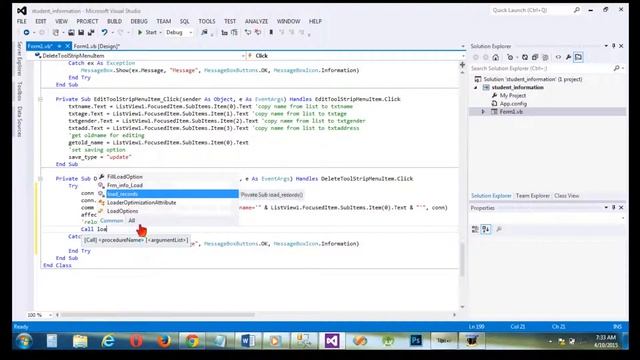Switch to the Form1.vb [Design] tab
Image resolution: width=640 pixels, height=360 pixels.
coord(96,46)
